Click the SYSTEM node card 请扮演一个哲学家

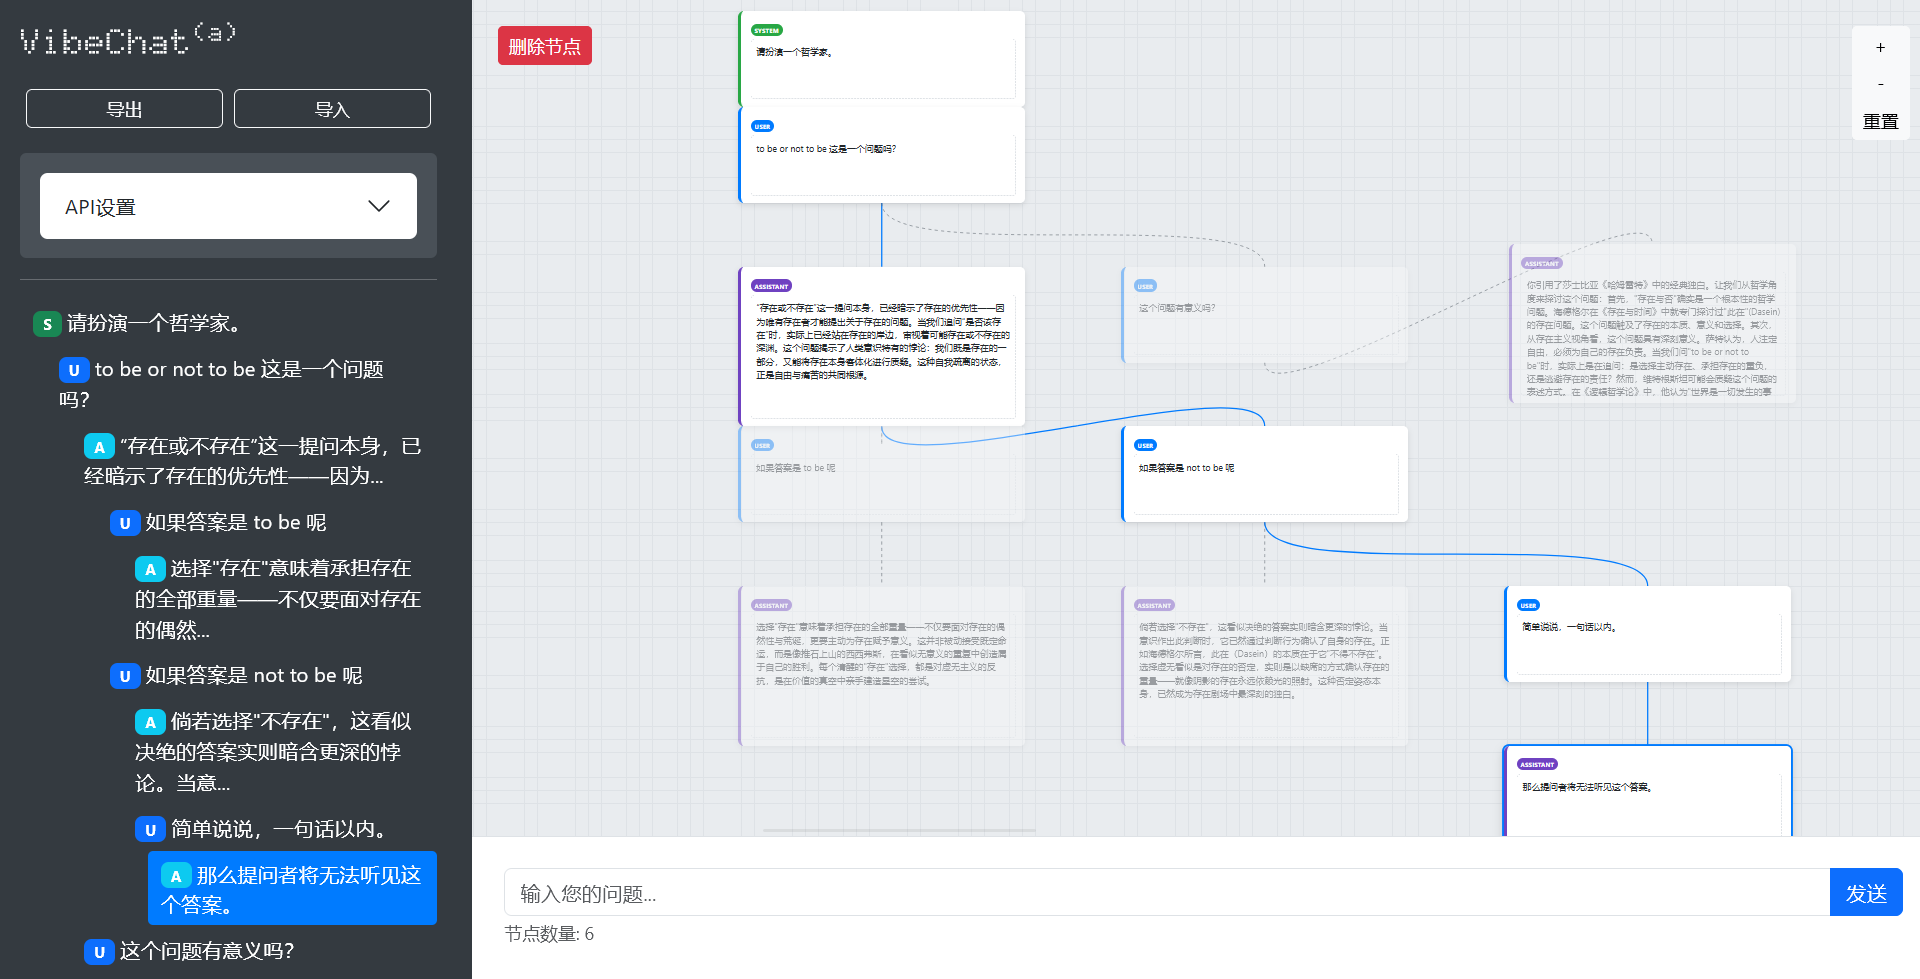point(882,58)
